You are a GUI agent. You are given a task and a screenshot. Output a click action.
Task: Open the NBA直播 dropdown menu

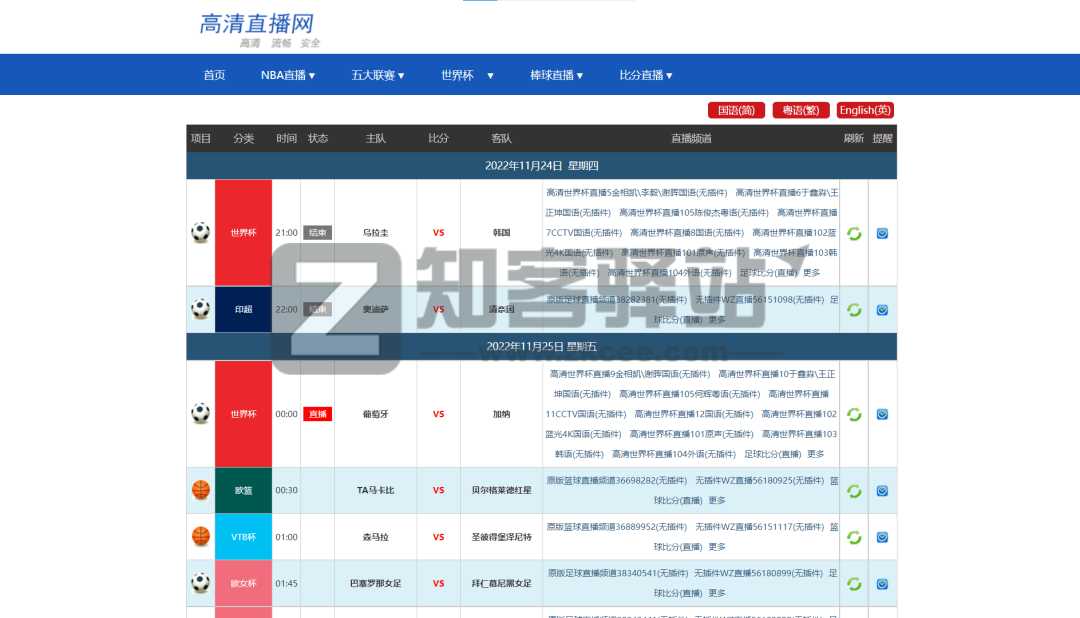pyautogui.click(x=288, y=74)
